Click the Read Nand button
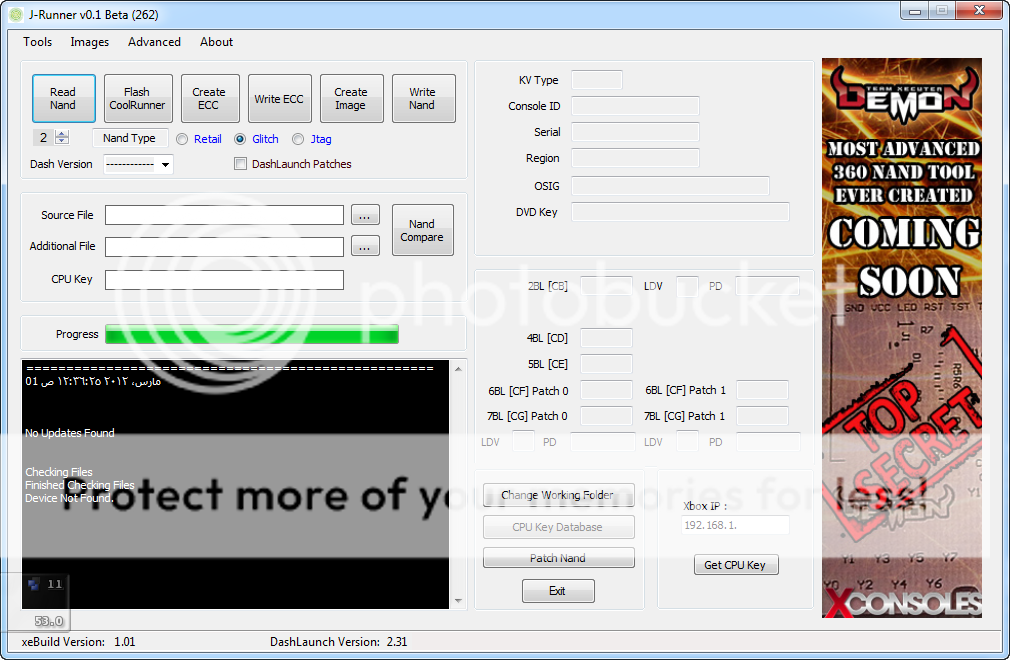Screen dimensions: 1010x660 coord(63,99)
